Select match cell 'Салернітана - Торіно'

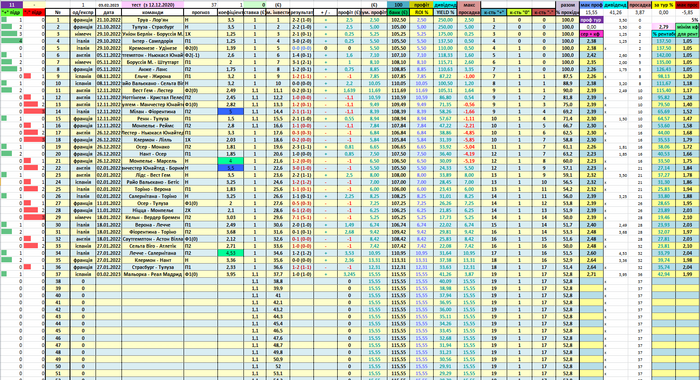pos(152,196)
